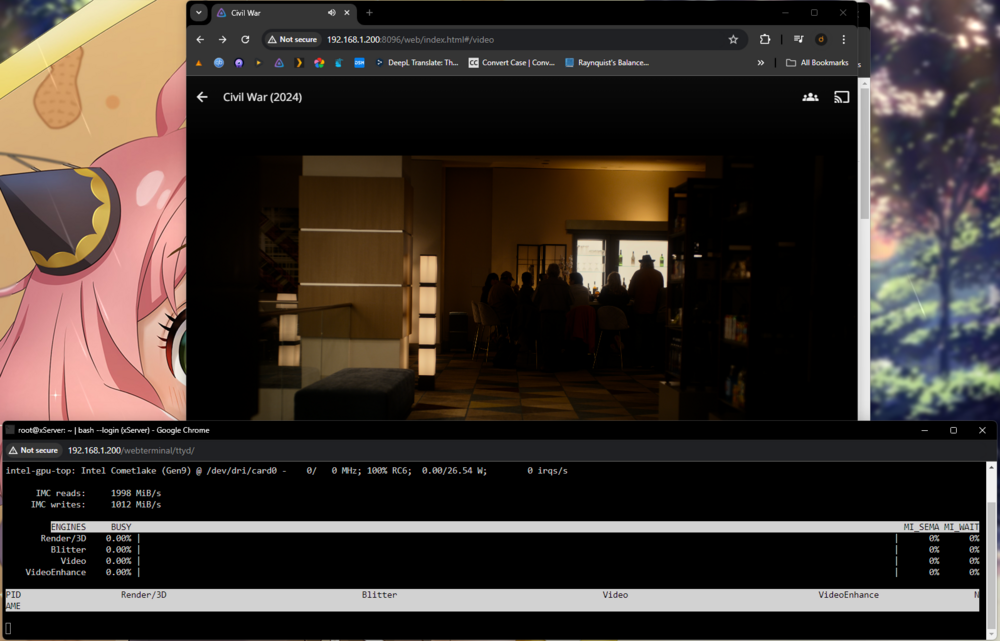Open Chrome three-dot menu

coord(844,40)
